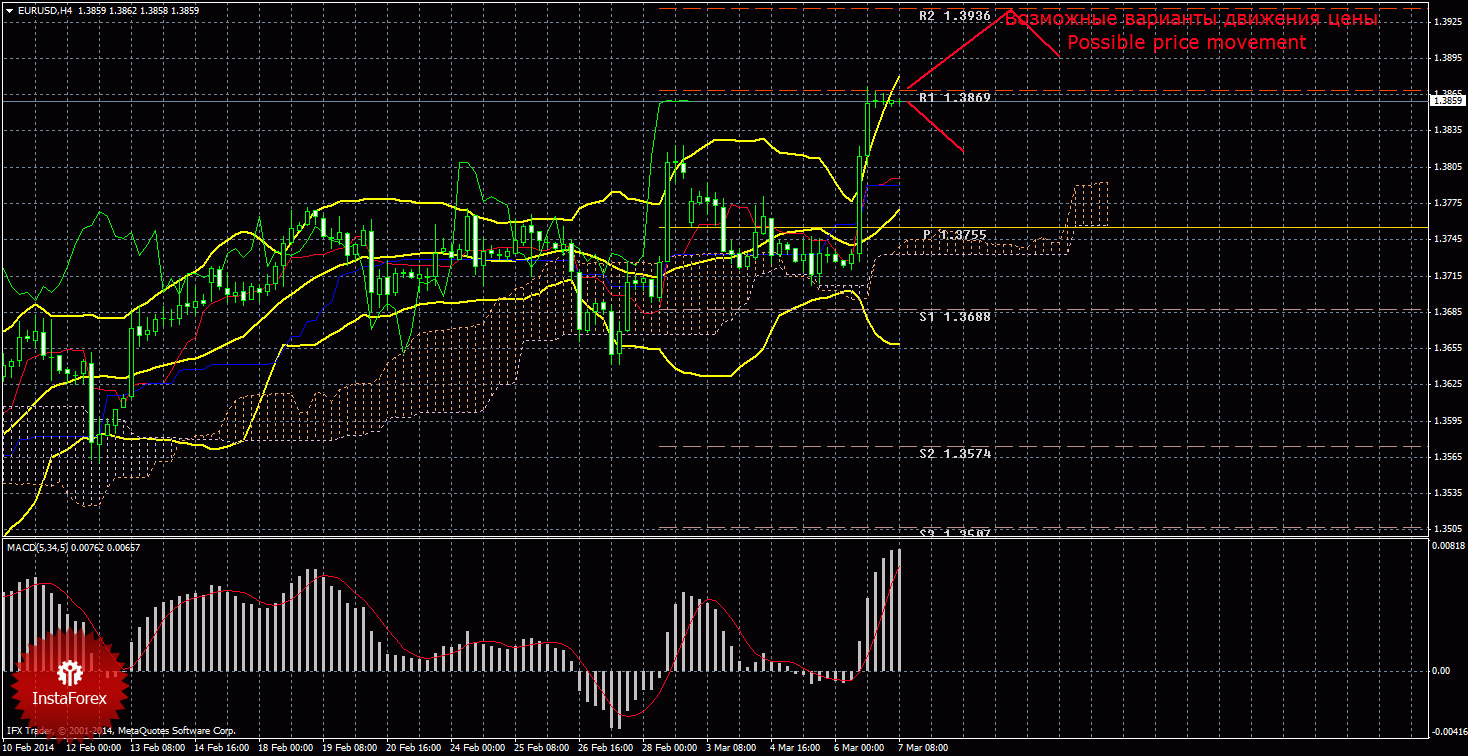Screen dimensions: 1468x756
Task: Click 1.3835 on the price axis
Action: click(1446, 130)
